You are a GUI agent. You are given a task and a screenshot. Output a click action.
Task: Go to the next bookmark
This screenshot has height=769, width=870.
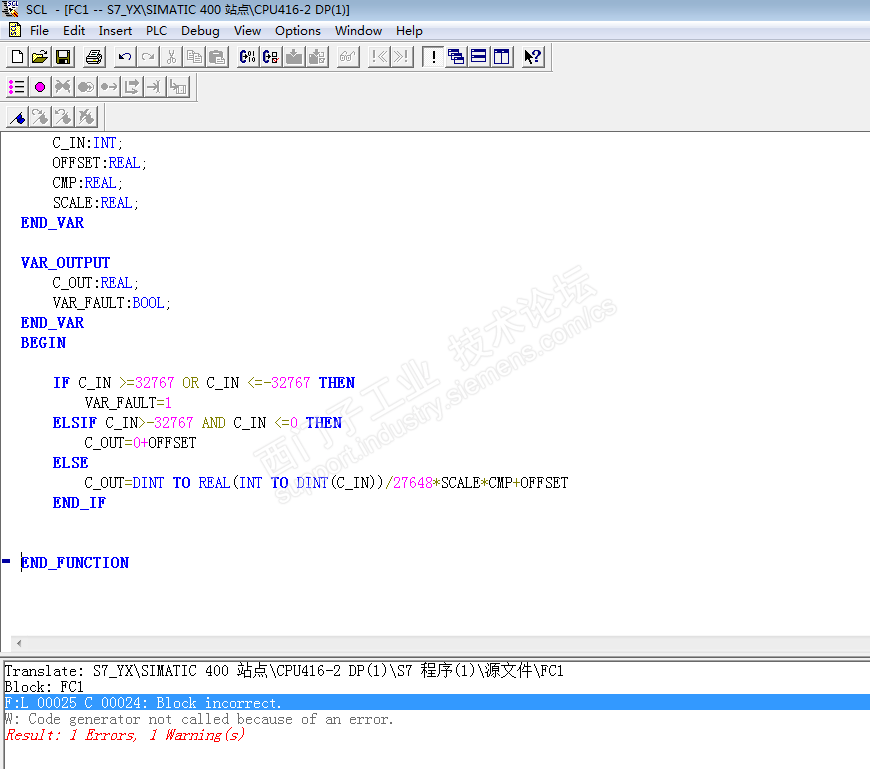pyautogui.click(x=41, y=118)
